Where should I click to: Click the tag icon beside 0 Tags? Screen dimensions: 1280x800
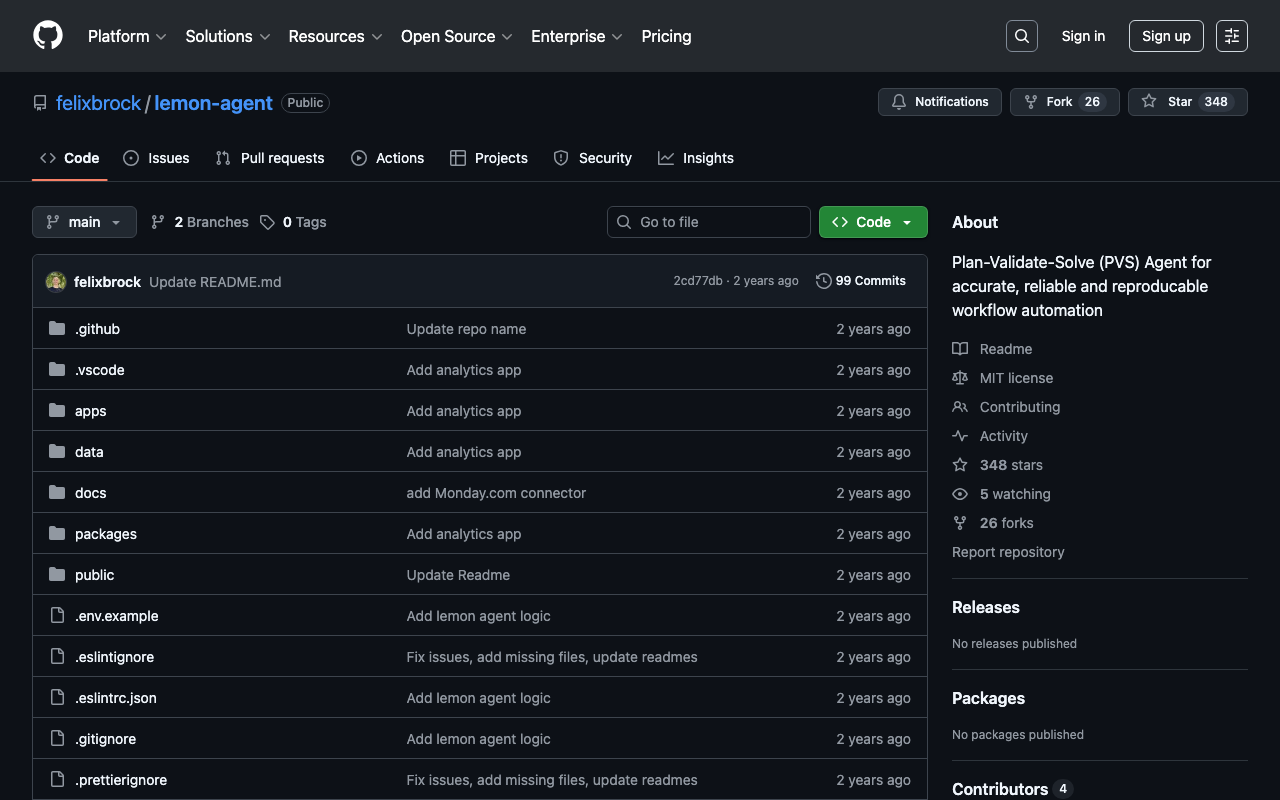(267, 222)
